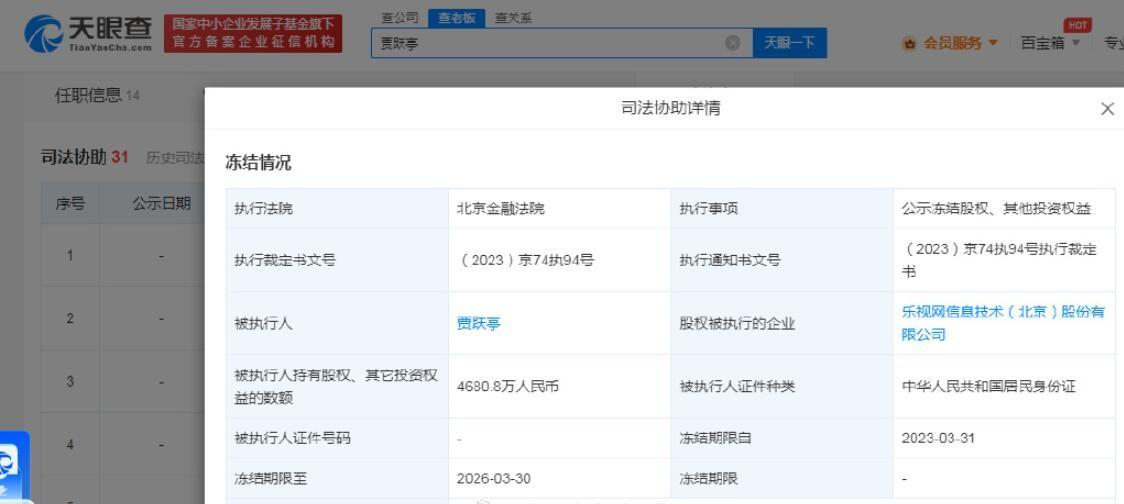Expand the 百宝箱 dropdown arrow
Image resolution: width=1124 pixels, height=504 pixels.
pyautogui.click(x=1075, y=43)
